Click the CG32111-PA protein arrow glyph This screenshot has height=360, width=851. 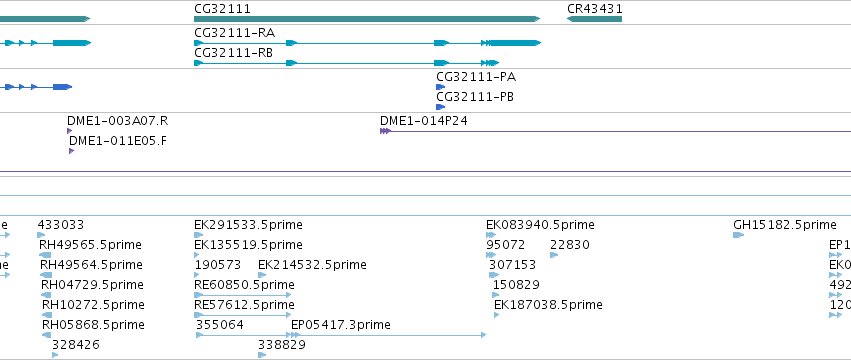tap(441, 87)
